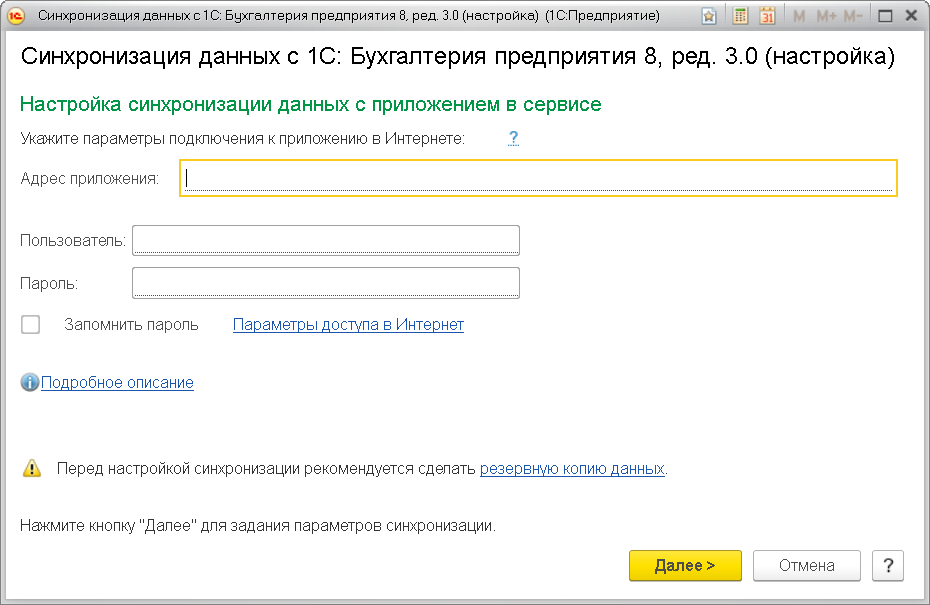Screen dimensions: 930x605
Task: Close the synchronization settings window
Action: tap(912, 16)
